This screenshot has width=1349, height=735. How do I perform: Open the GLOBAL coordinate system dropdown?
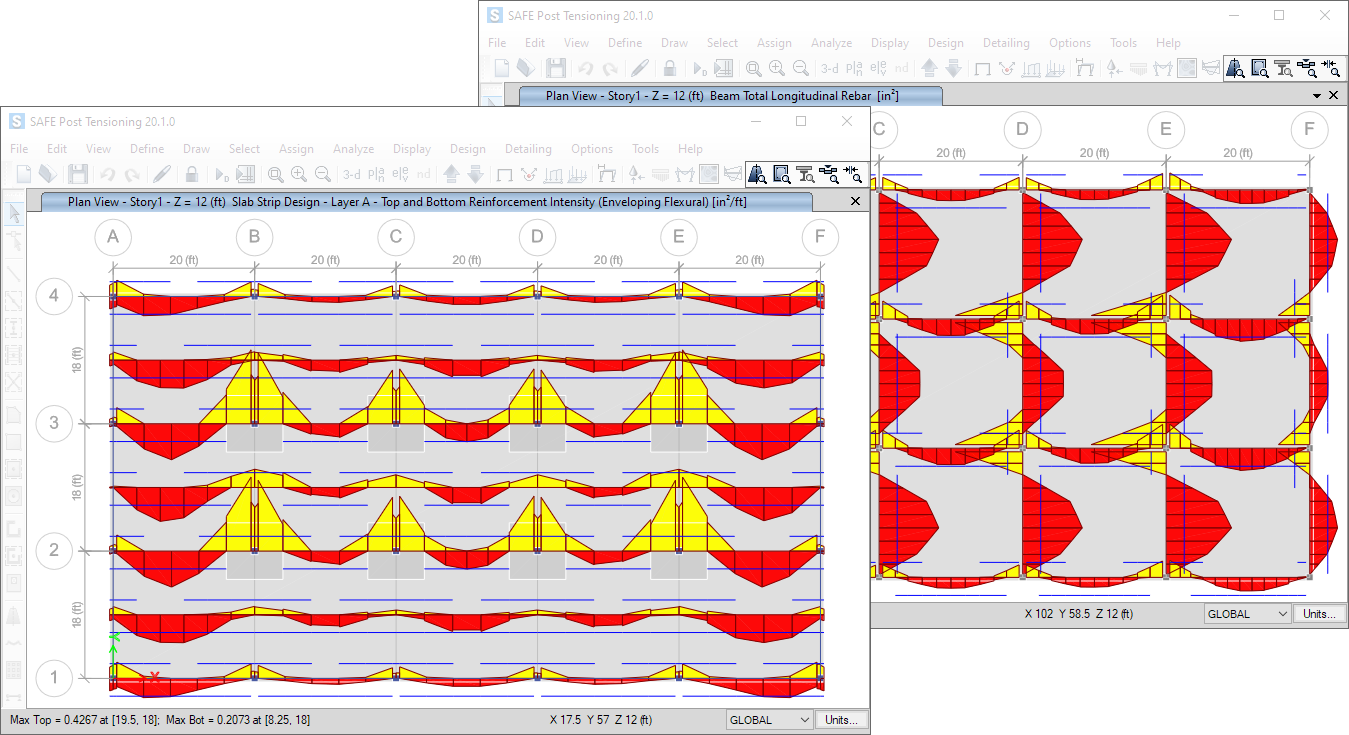(x=768, y=719)
